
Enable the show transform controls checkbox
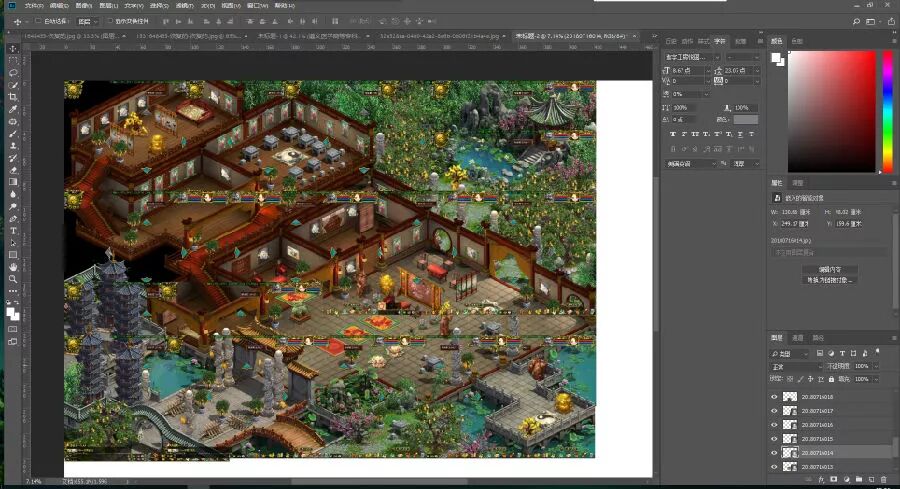click(110, 21)
